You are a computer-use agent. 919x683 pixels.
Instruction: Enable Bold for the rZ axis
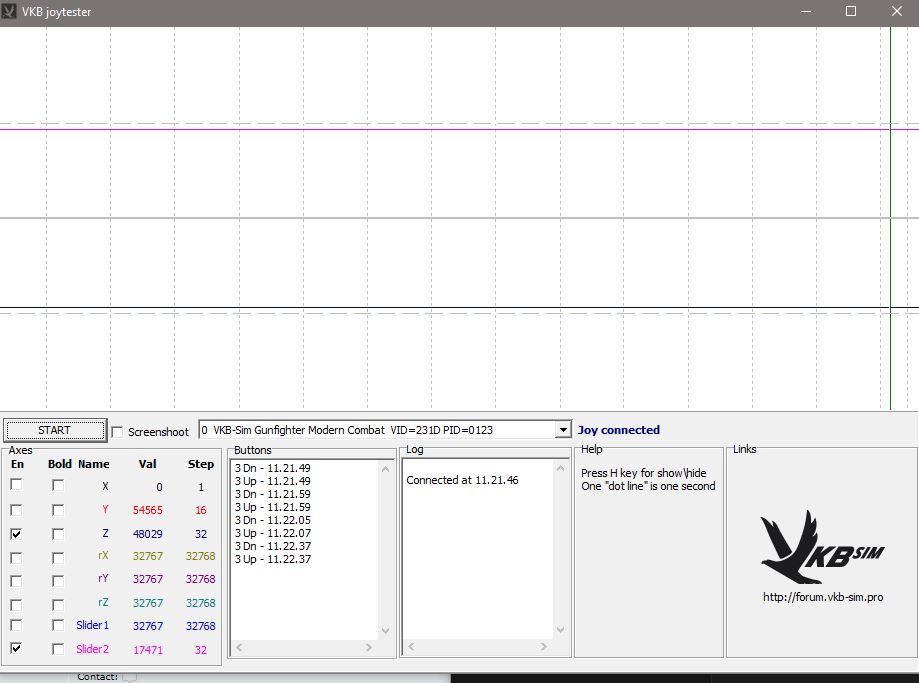(x=58, y=603)
